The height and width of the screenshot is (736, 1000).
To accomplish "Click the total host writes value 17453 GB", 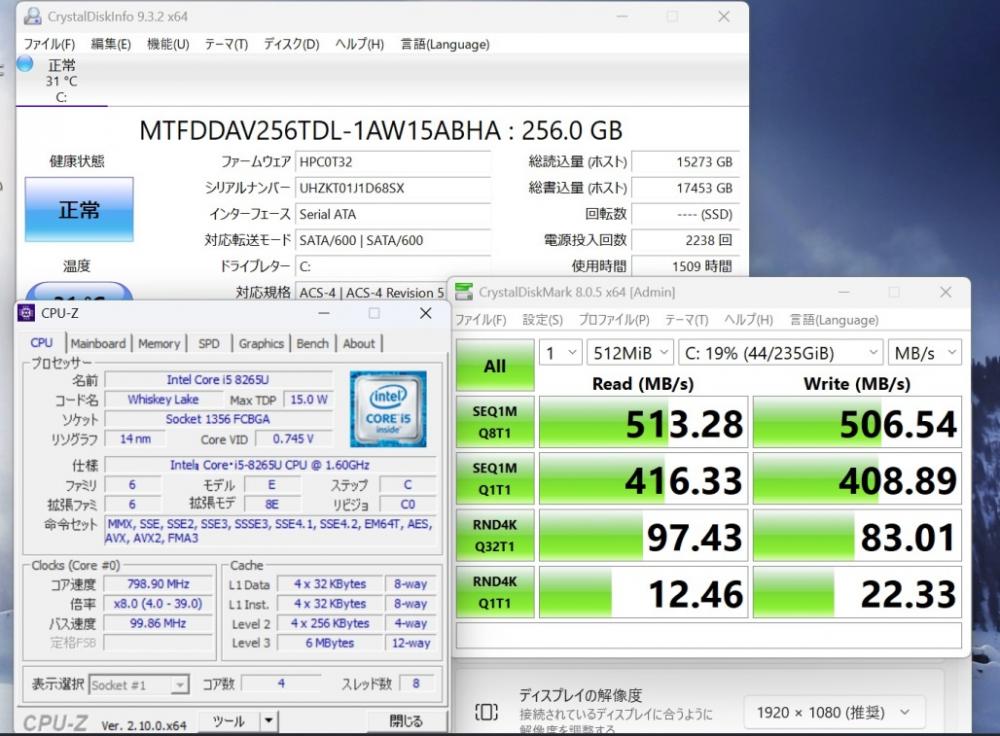I will tap(684, 188).
